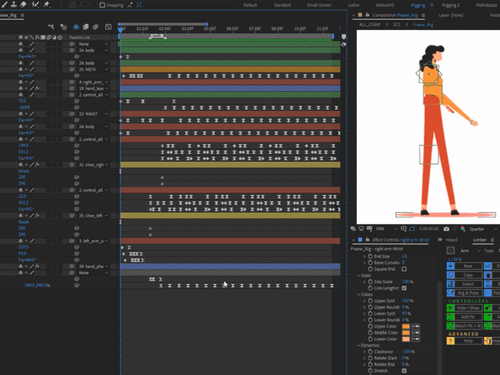Click the Limber Help button

464,341
